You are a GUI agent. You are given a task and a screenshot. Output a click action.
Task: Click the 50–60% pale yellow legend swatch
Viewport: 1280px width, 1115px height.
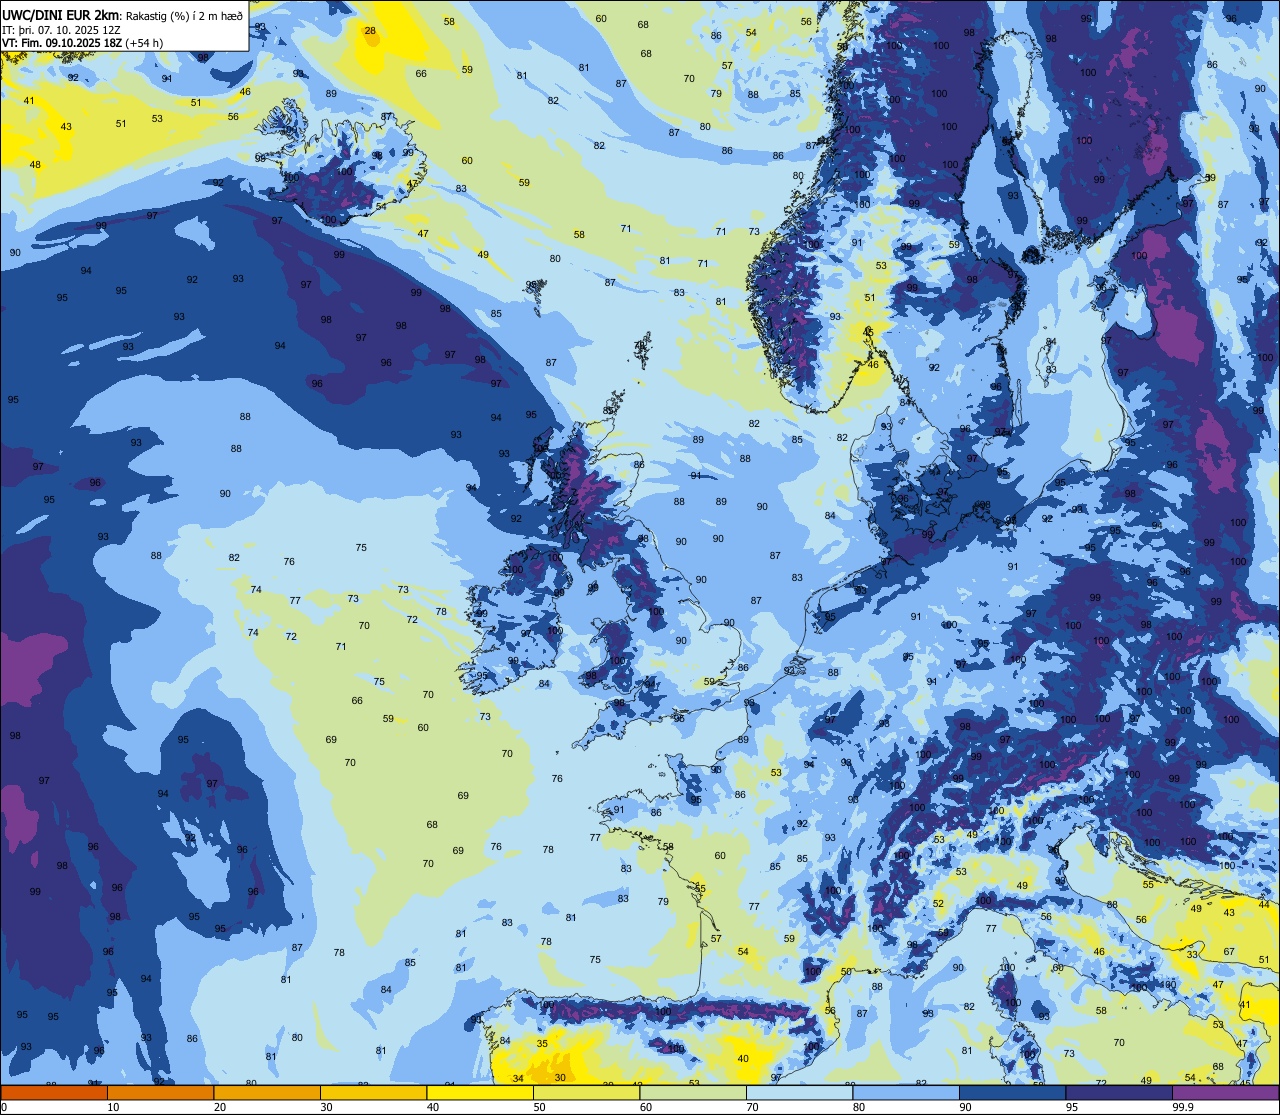click(x=586, y=1092)
